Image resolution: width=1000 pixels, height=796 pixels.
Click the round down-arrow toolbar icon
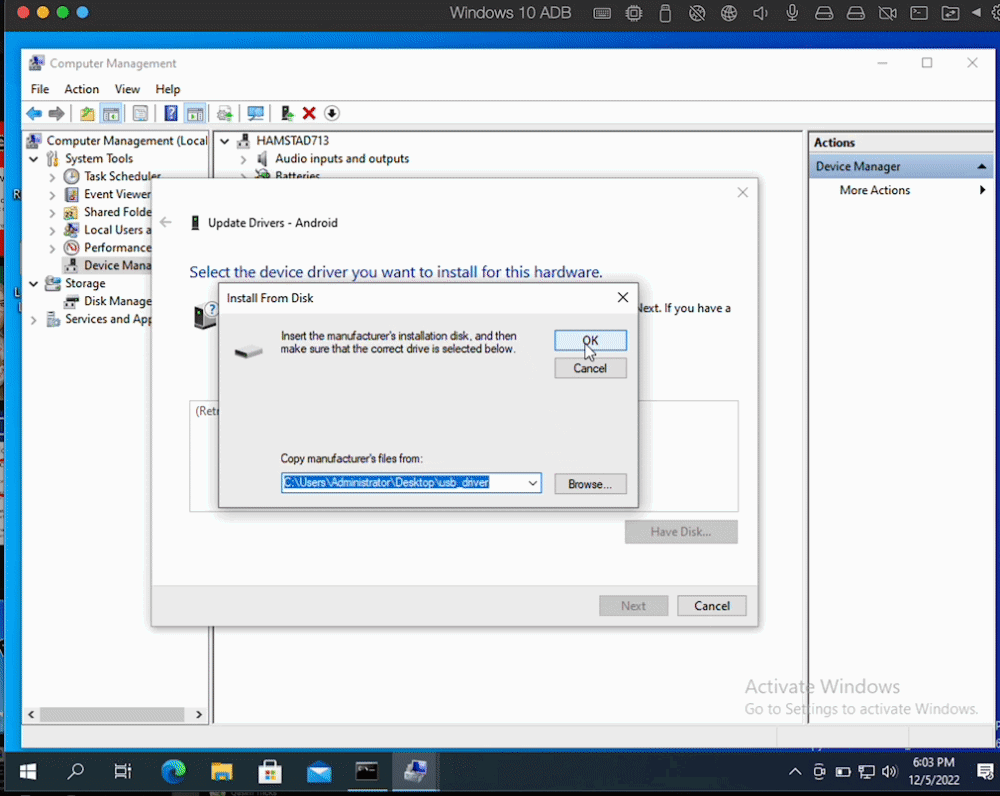click(x=332, y=114)
